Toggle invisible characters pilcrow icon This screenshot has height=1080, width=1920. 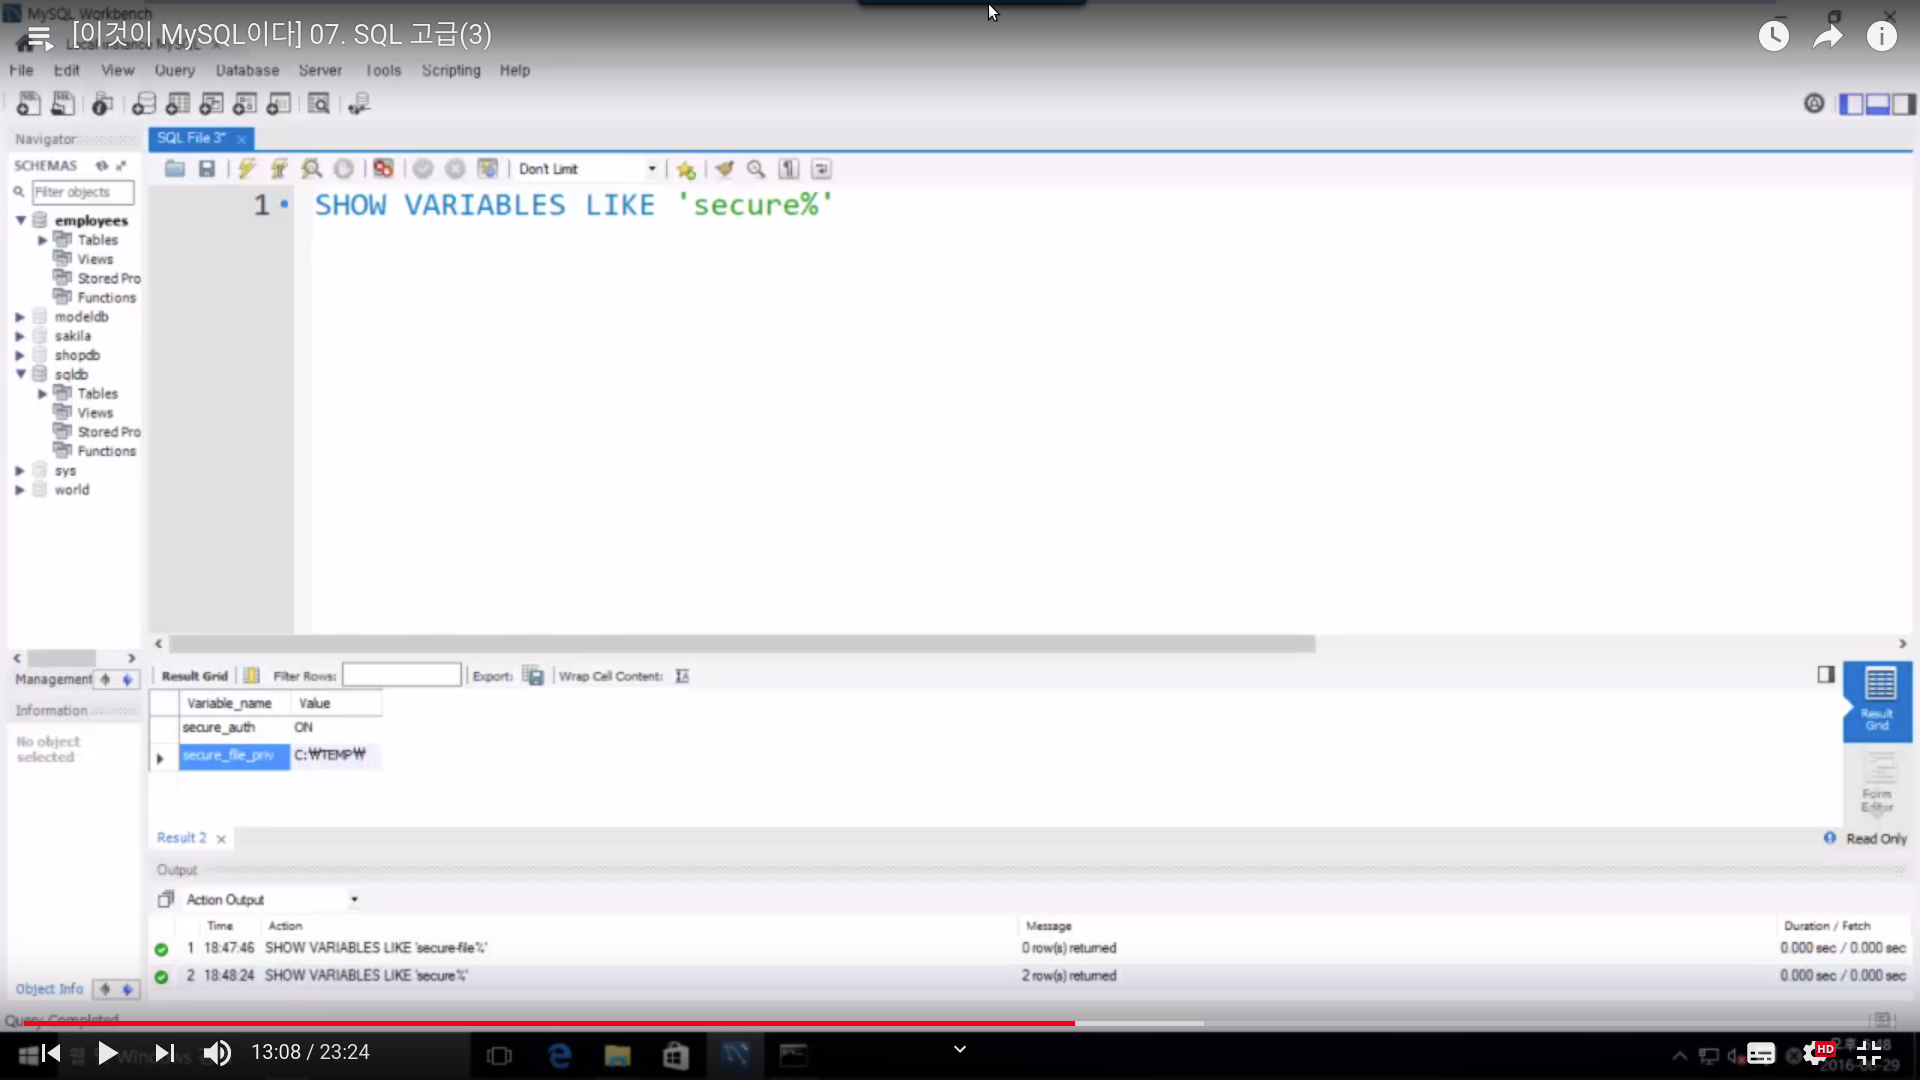pos(789,169)
